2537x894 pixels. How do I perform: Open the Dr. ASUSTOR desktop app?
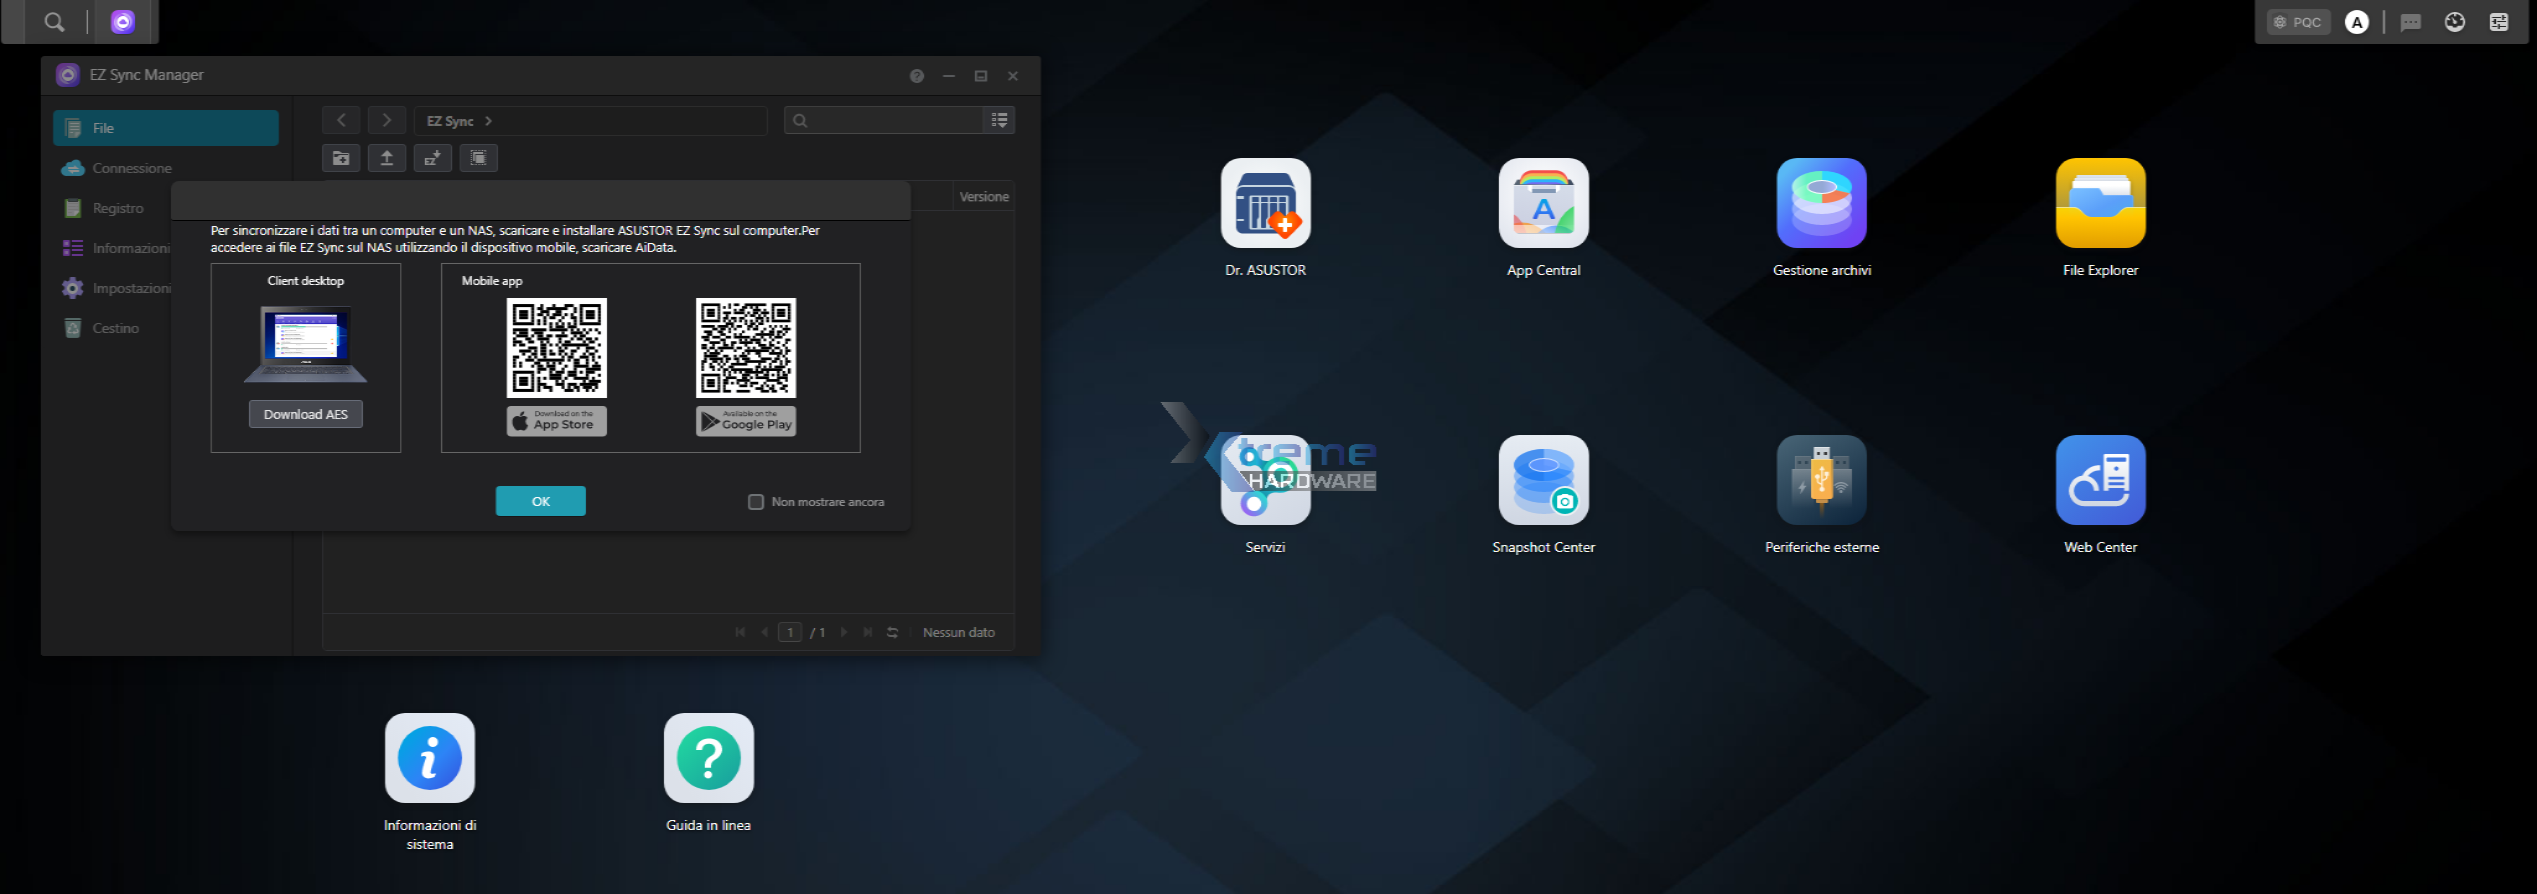pyautogui.click(x=1265, y=203)
